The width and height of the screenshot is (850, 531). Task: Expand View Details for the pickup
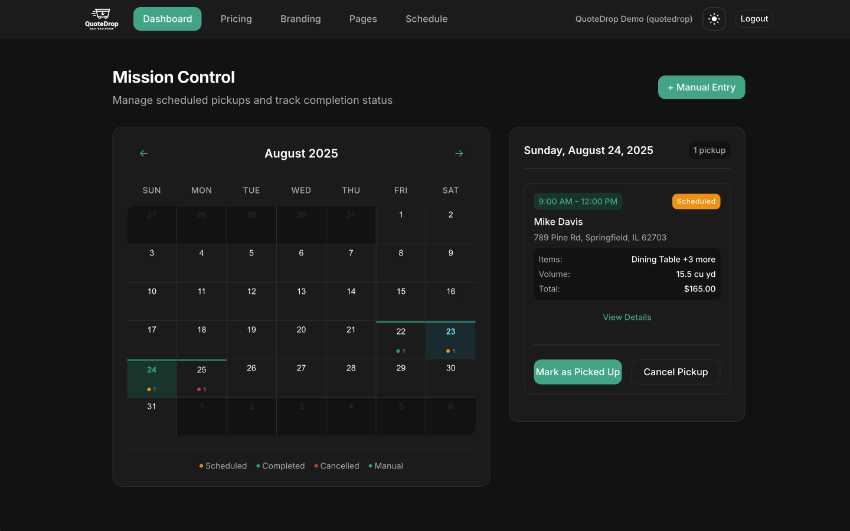tap(627, 317)
